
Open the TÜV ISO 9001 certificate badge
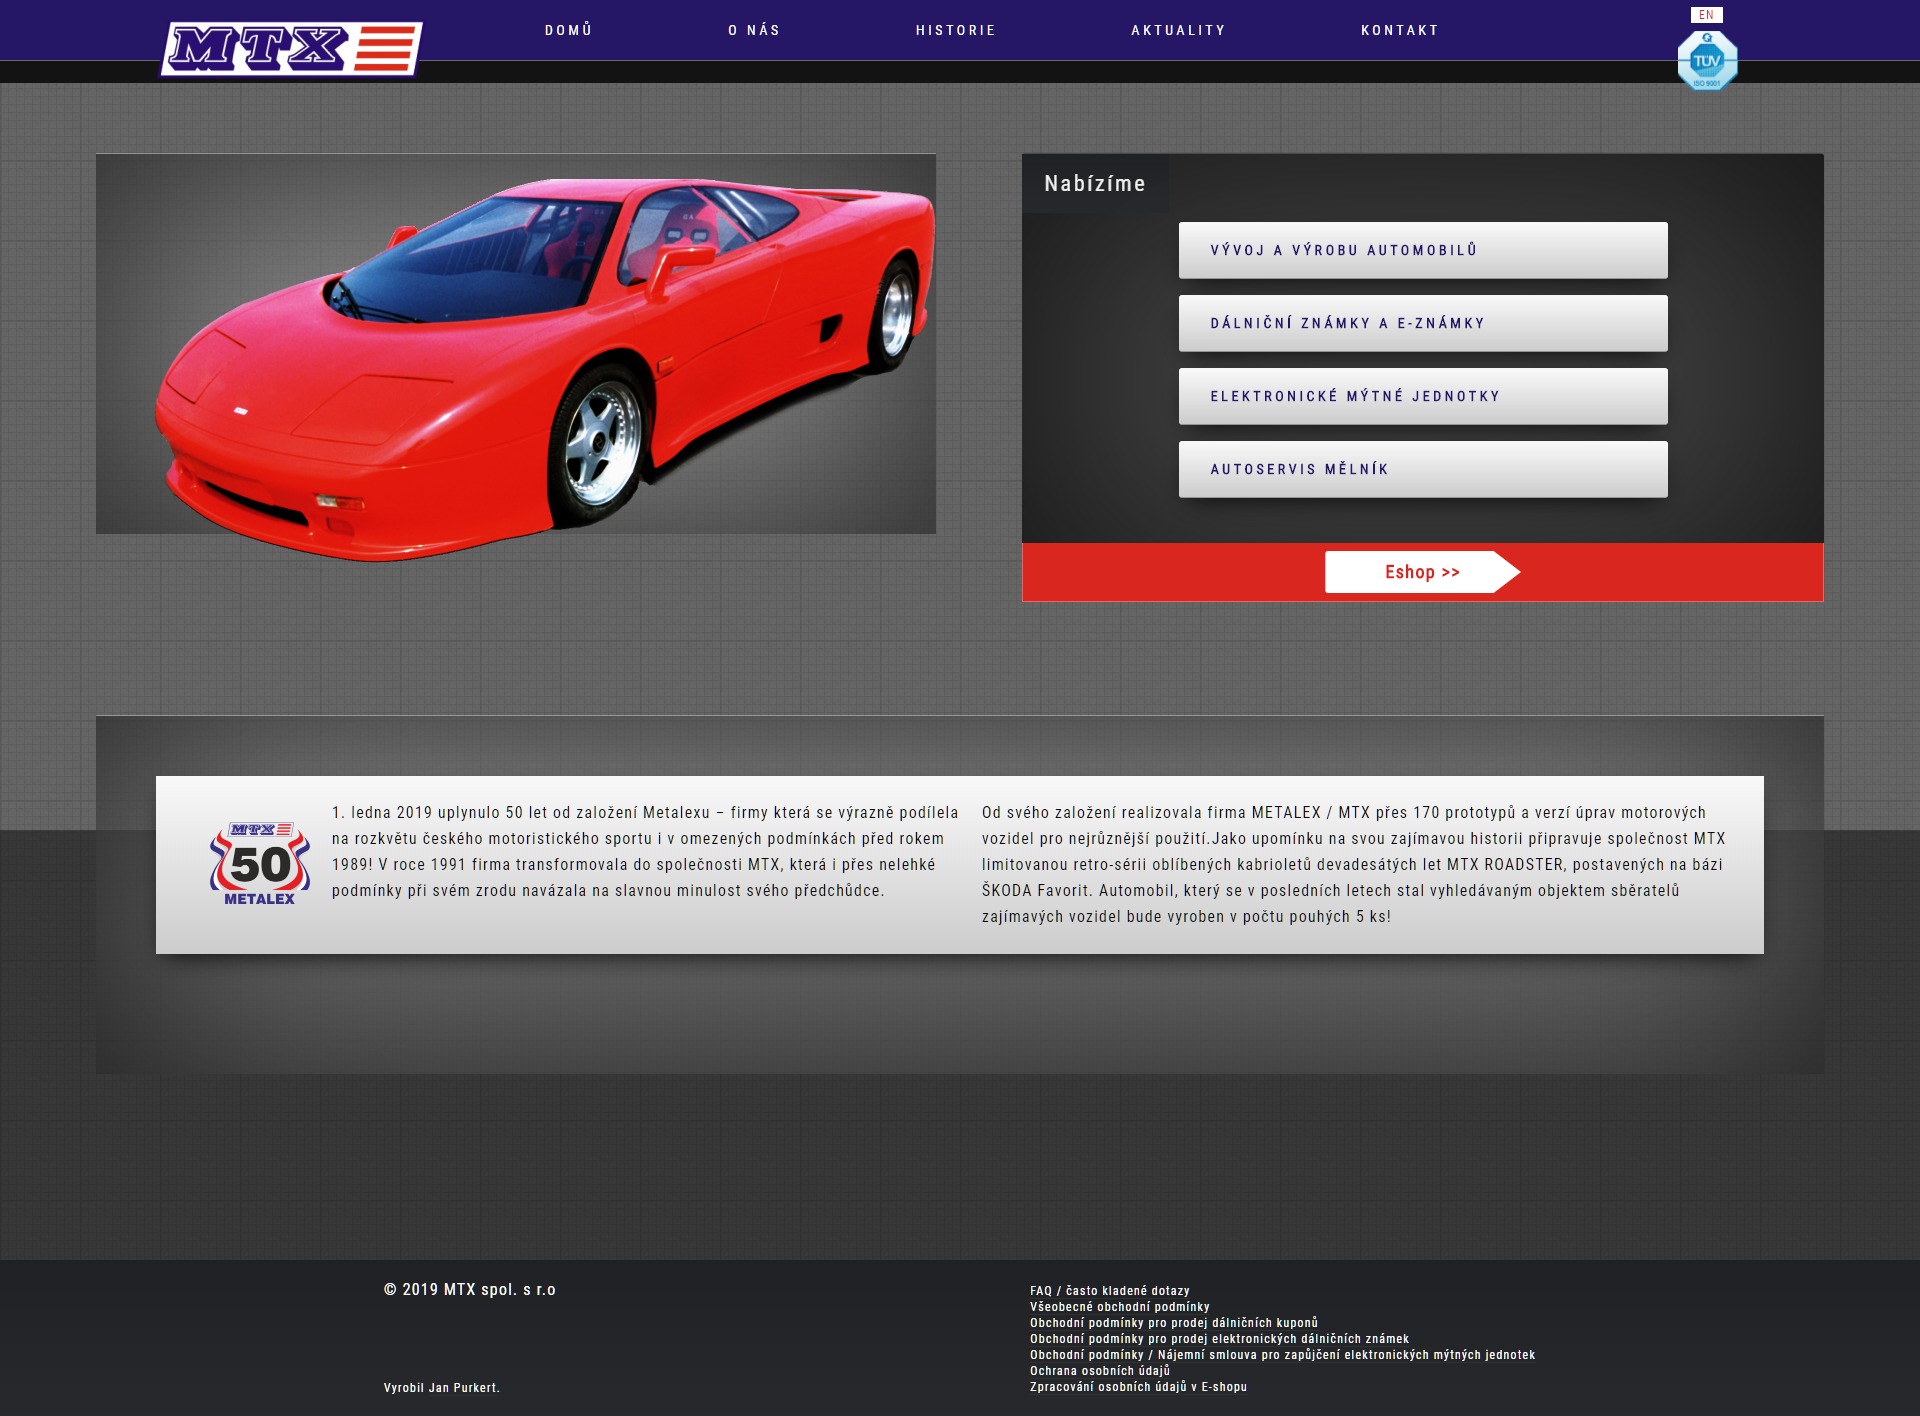point(1707,60)
